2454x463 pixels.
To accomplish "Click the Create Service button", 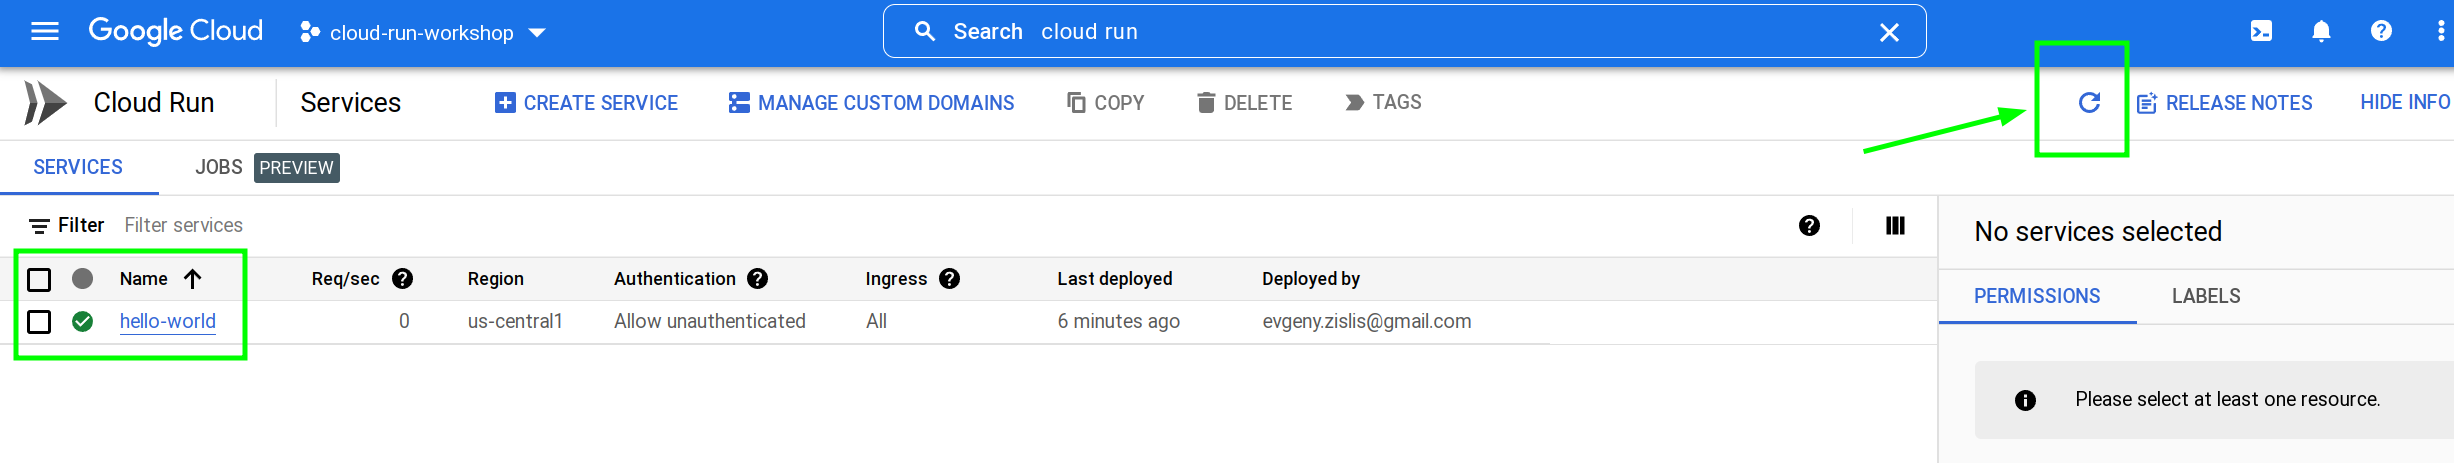I will [x=587, y=103].
